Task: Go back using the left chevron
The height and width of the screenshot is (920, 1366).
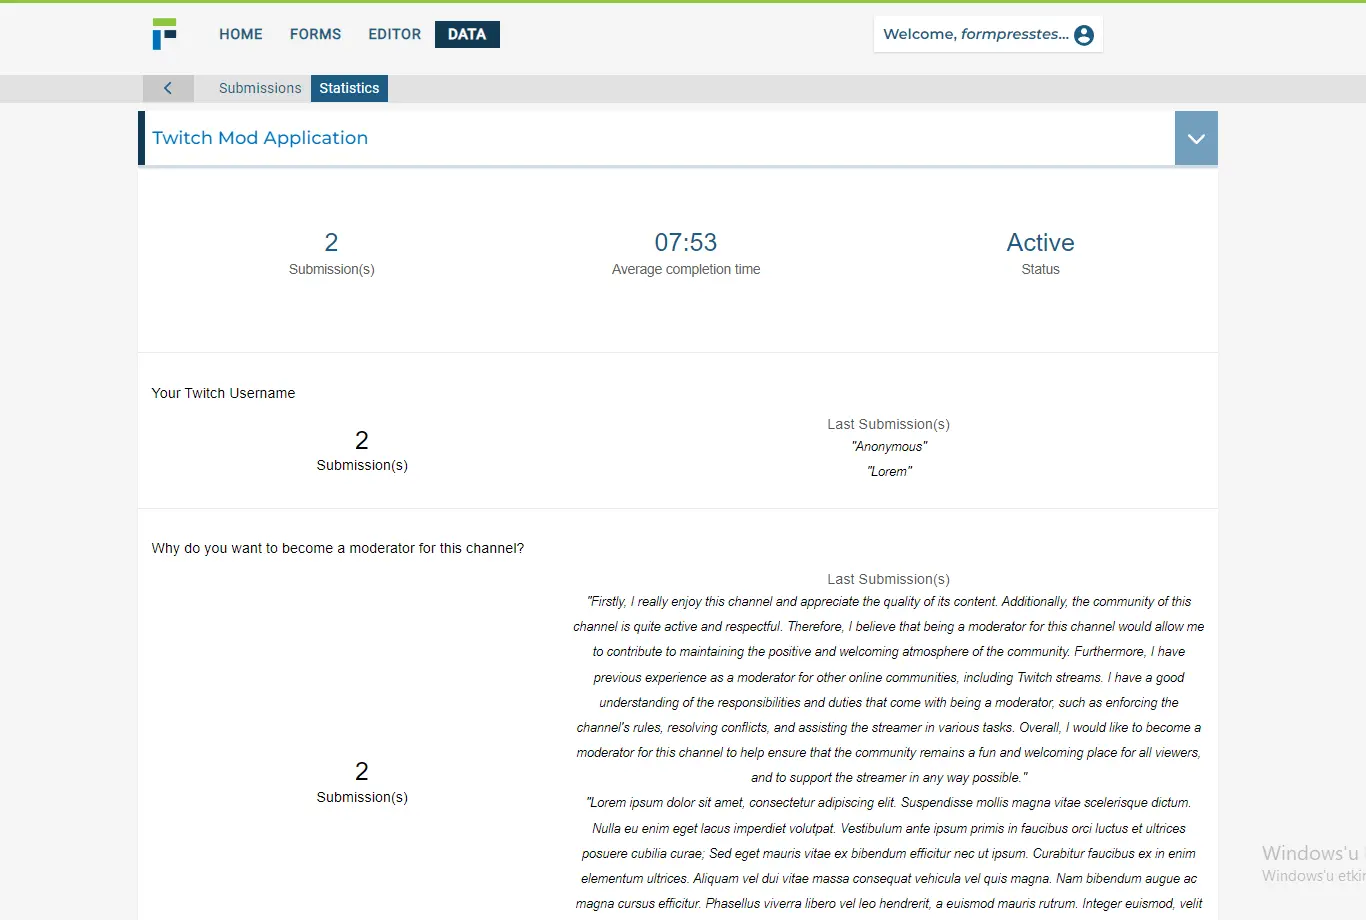Action: click(x=168, y=88)
